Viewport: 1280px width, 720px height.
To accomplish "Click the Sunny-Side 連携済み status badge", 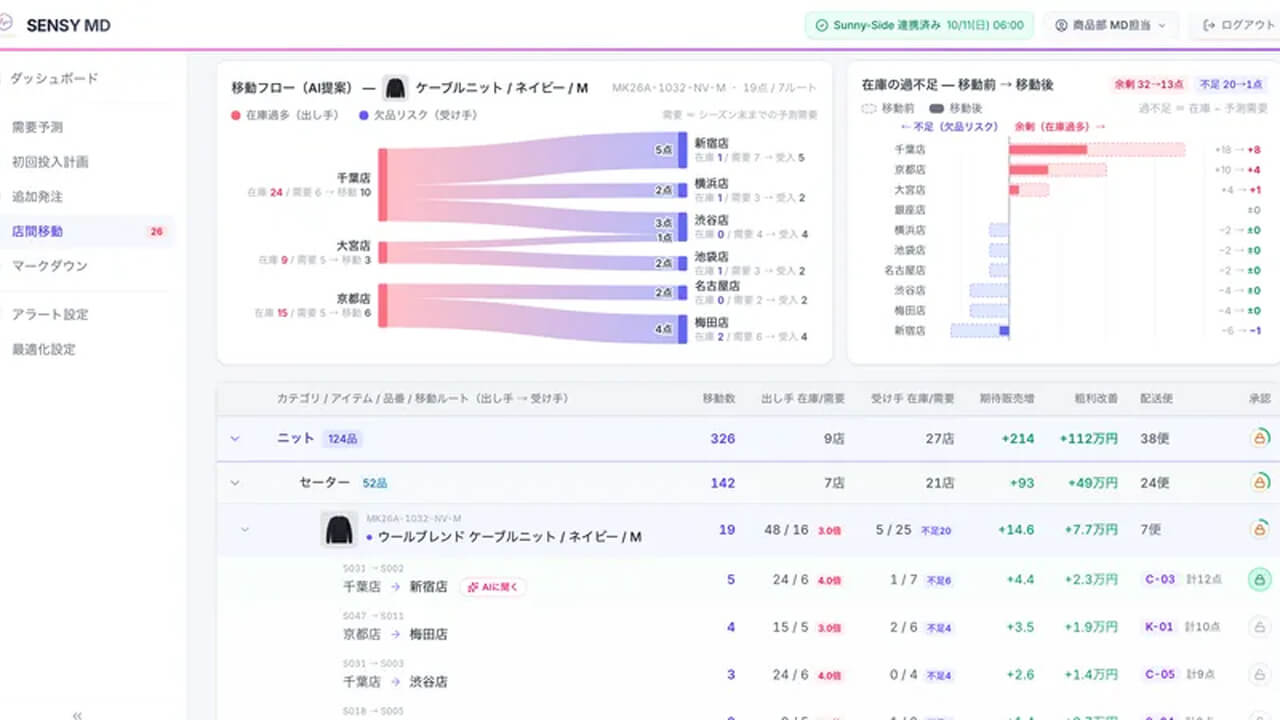I will [919, 25].
